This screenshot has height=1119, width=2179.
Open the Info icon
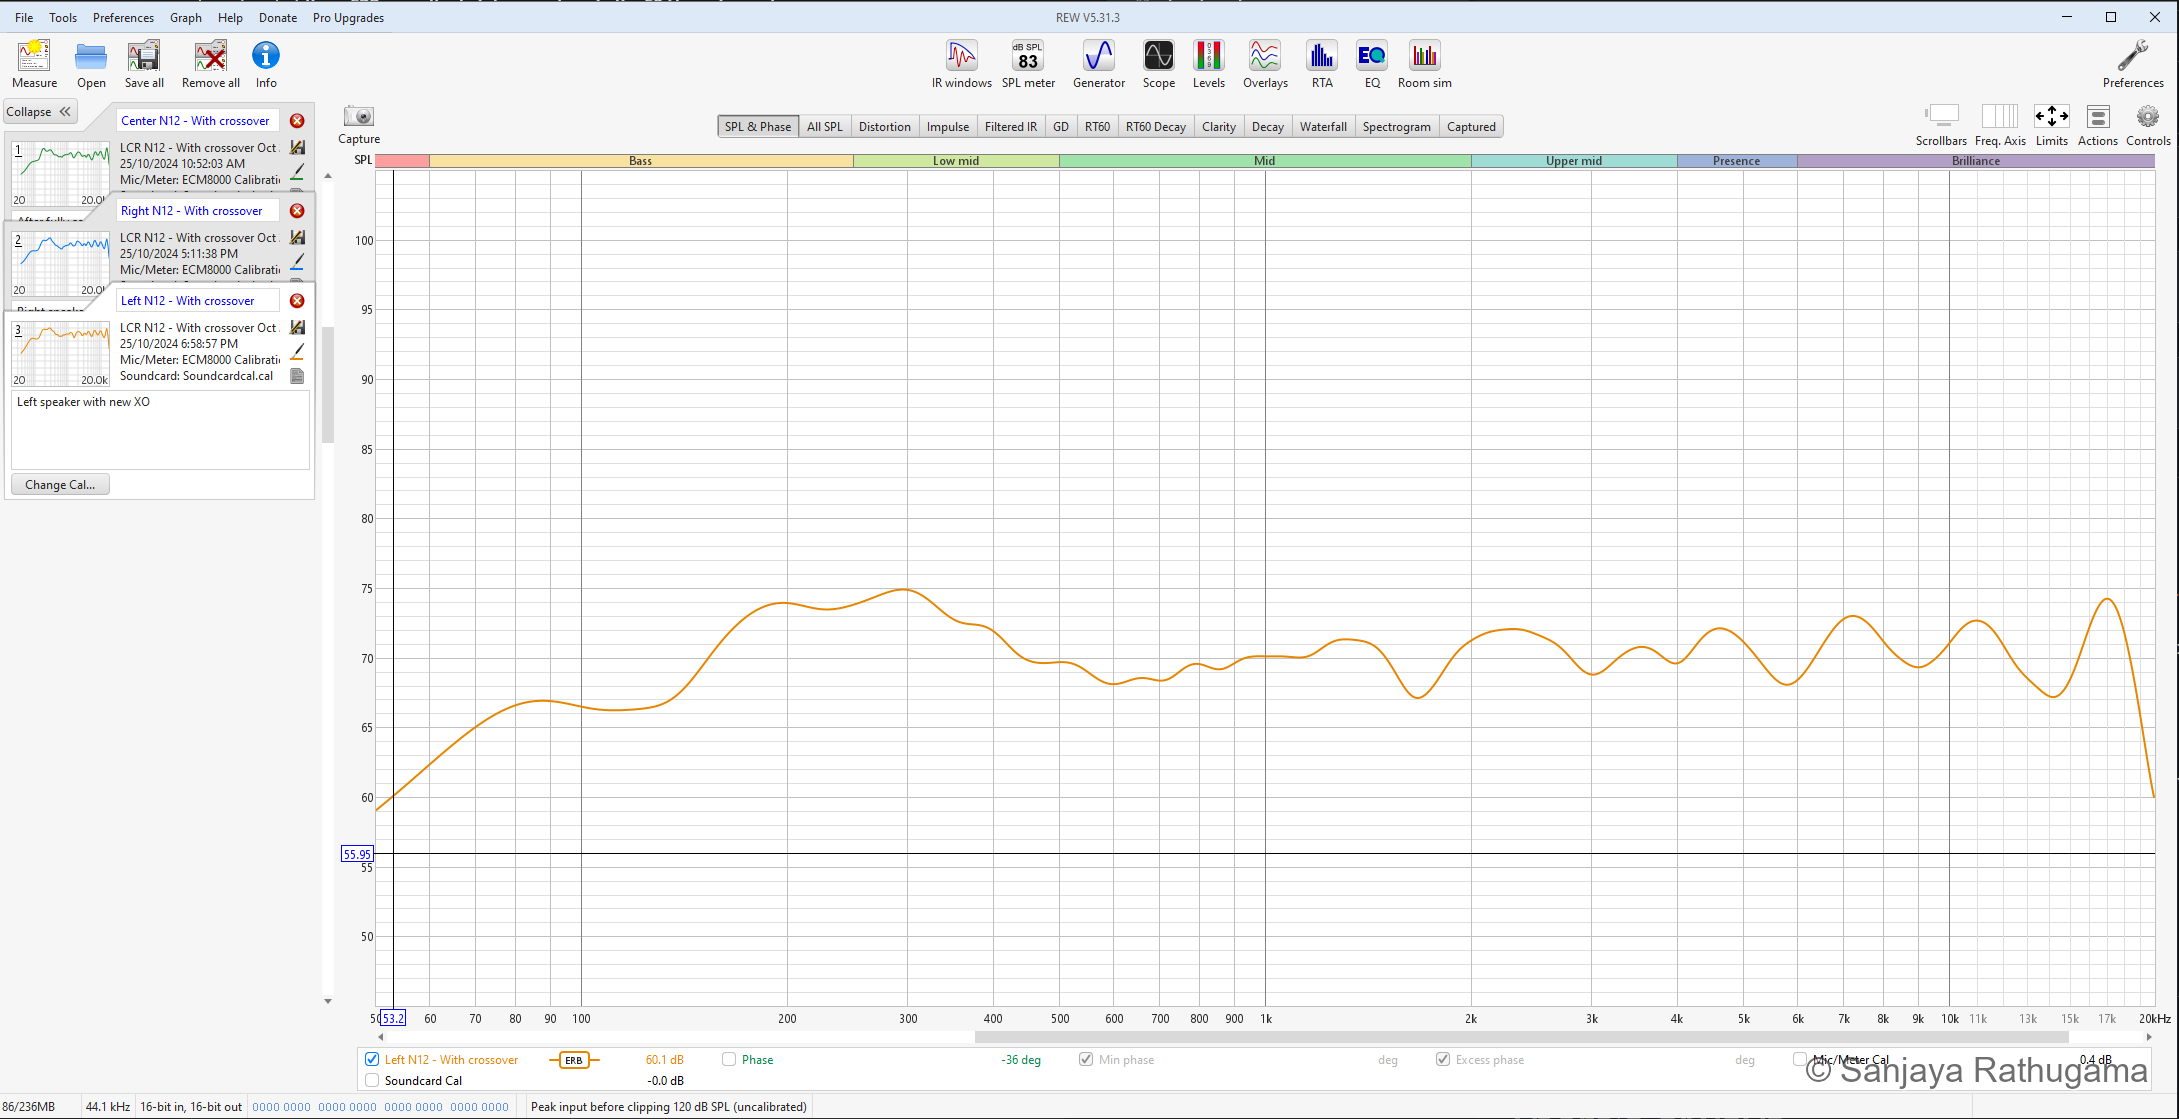265,56
